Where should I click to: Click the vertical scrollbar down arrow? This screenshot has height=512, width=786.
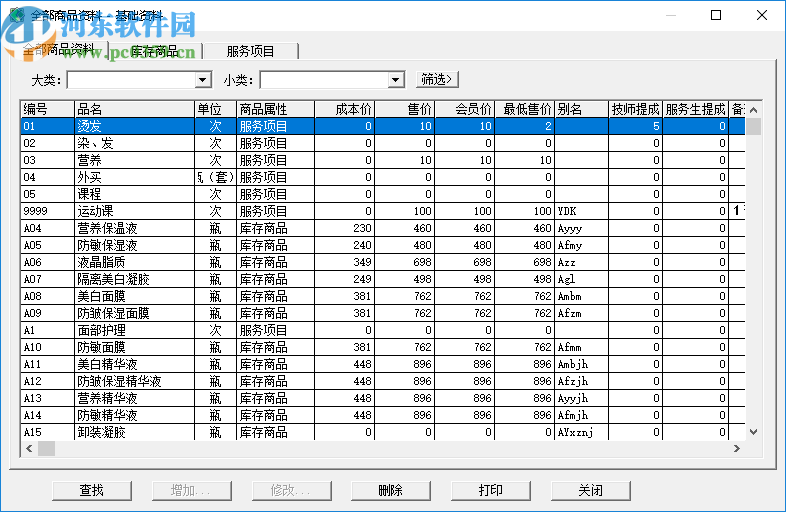753,432
